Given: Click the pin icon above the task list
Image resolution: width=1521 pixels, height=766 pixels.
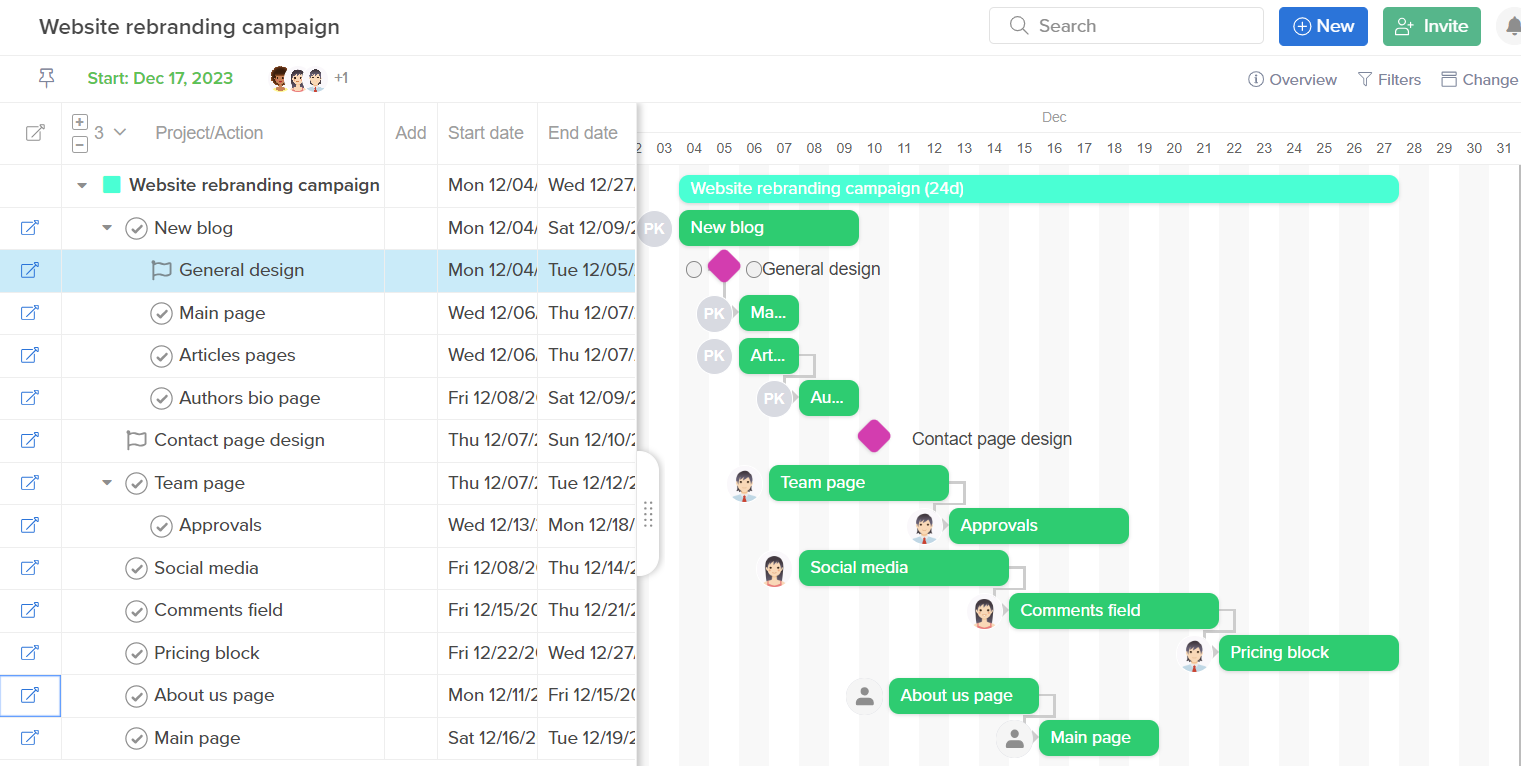Looking at the screenshot, I should click(46, 77).
